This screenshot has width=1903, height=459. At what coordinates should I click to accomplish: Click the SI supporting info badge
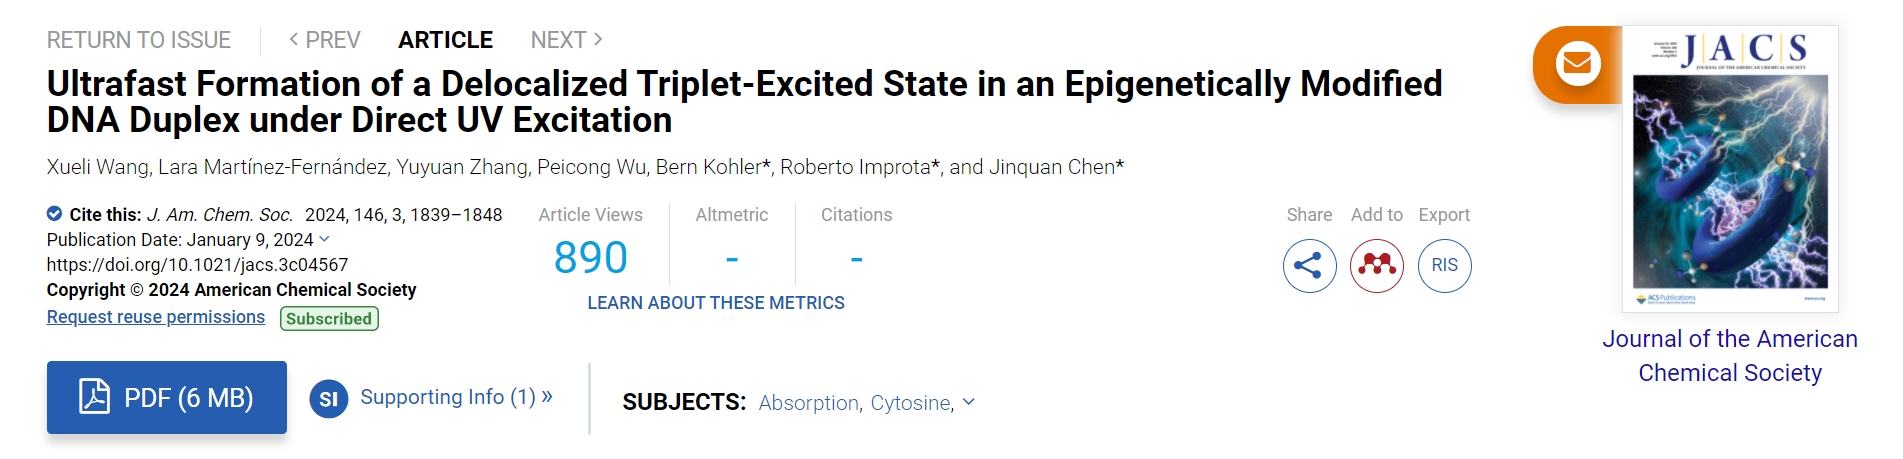click(x=328, y=399)
